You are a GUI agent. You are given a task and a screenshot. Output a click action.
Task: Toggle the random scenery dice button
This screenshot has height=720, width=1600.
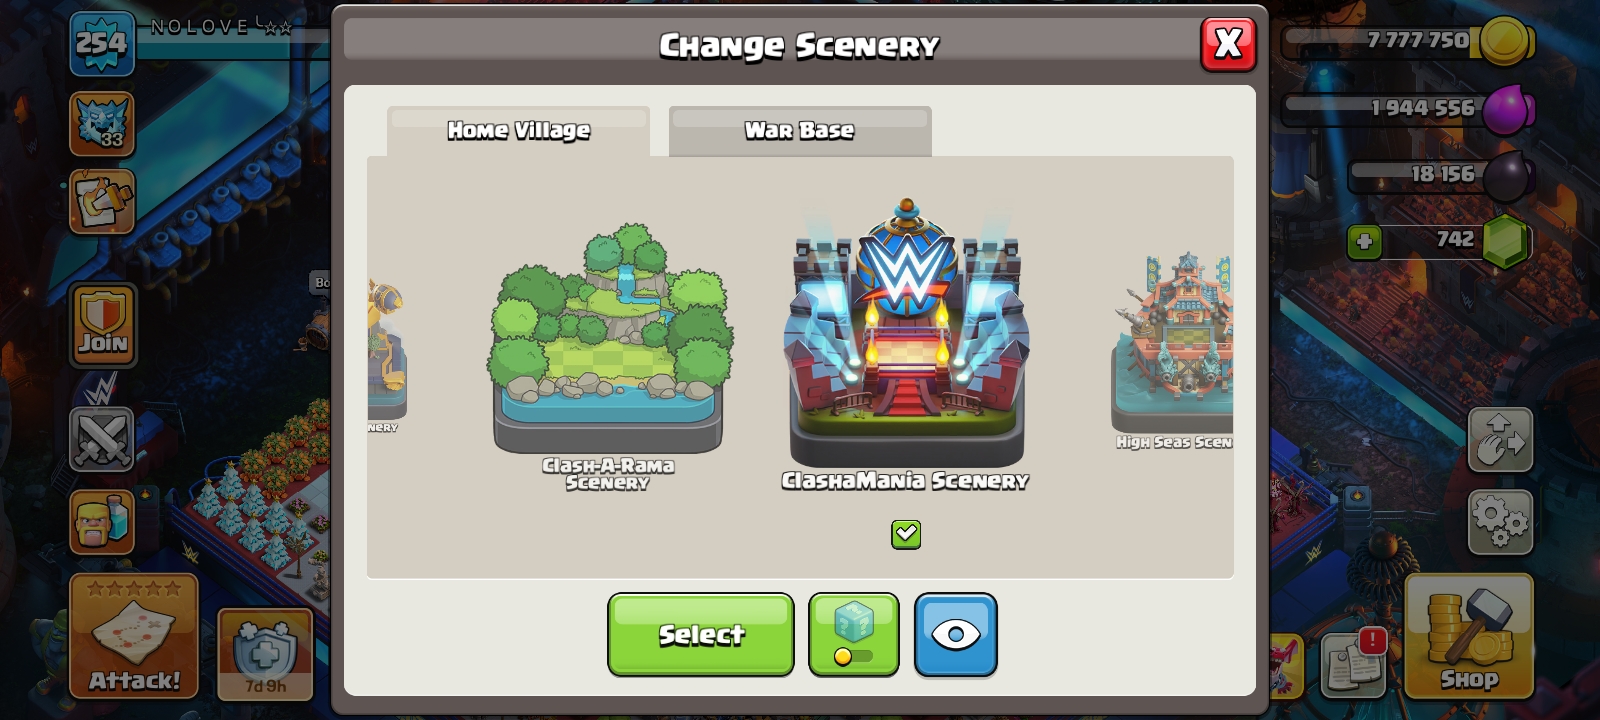[853, 634]
